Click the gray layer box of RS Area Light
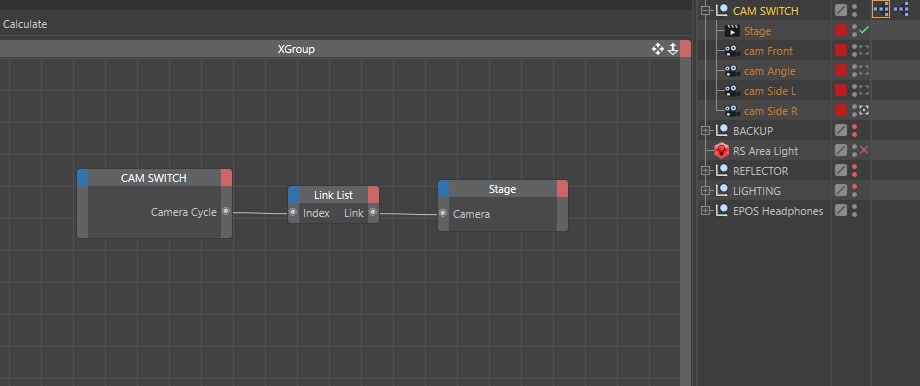This screenshot has width=920, height=386. pyautogui.click(x=841, y=150)
